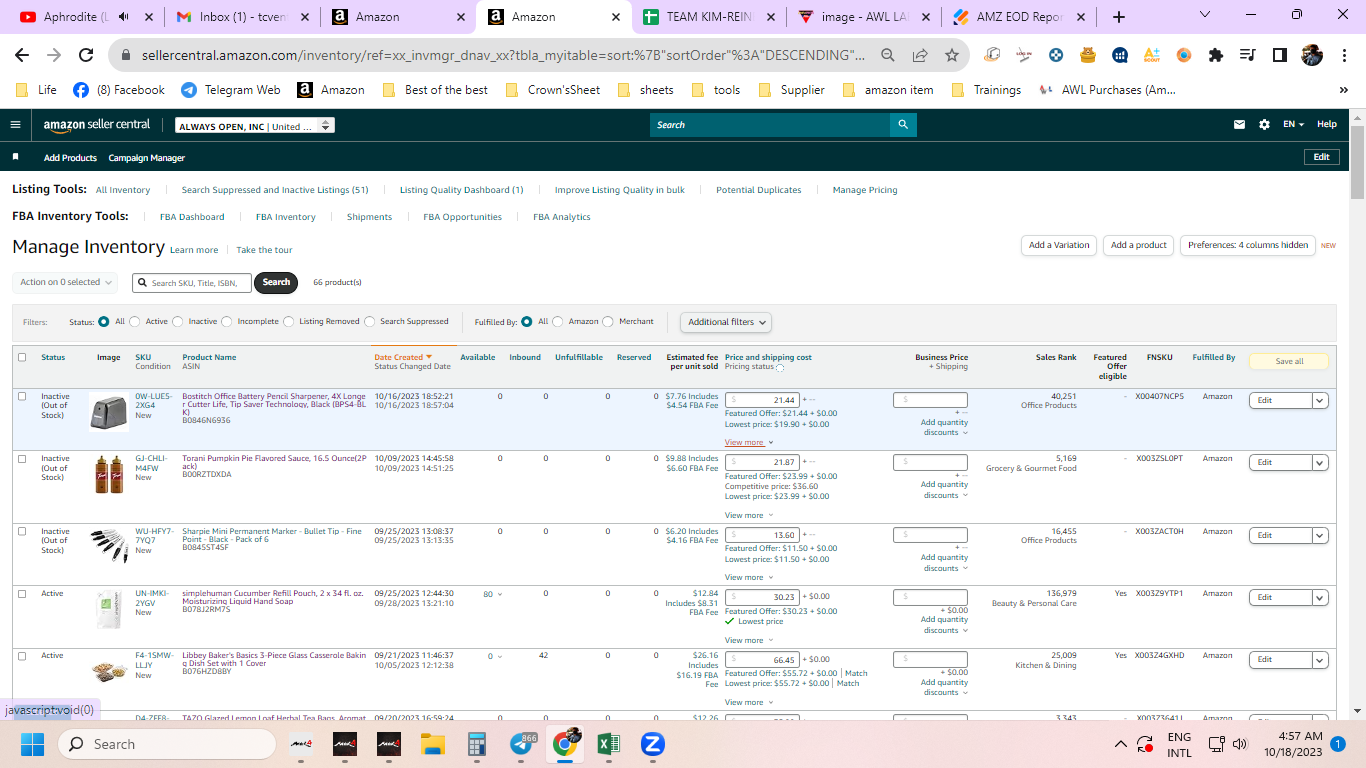Click the 30.23 price field for simplehuman
Screen dimensions: 1366x768
(x=761, y=597)
